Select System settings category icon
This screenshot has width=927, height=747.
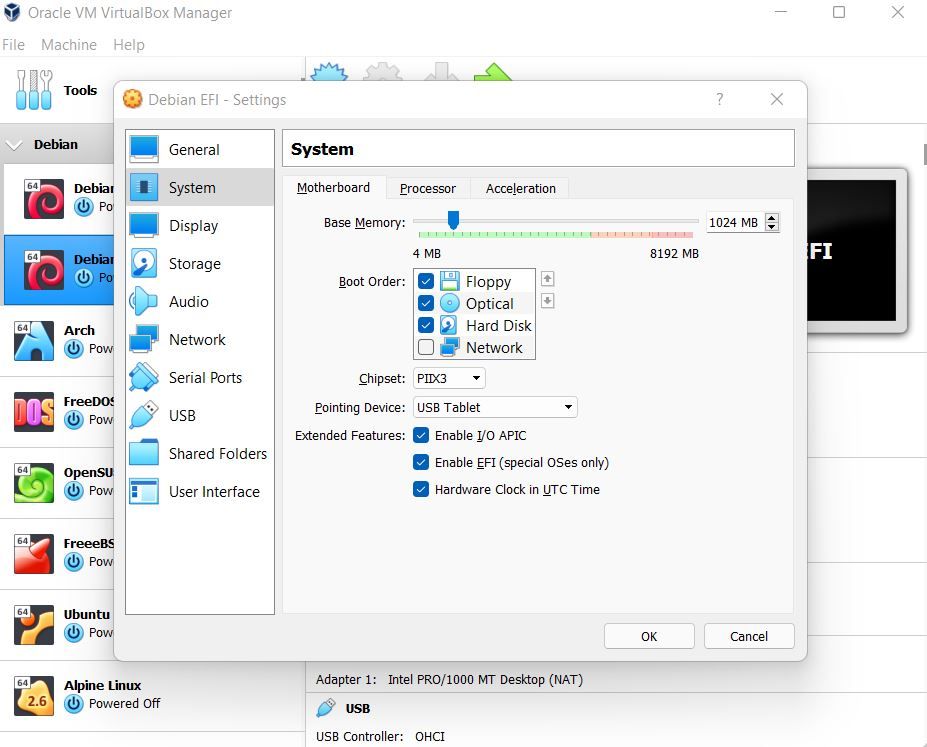(144, 187)
